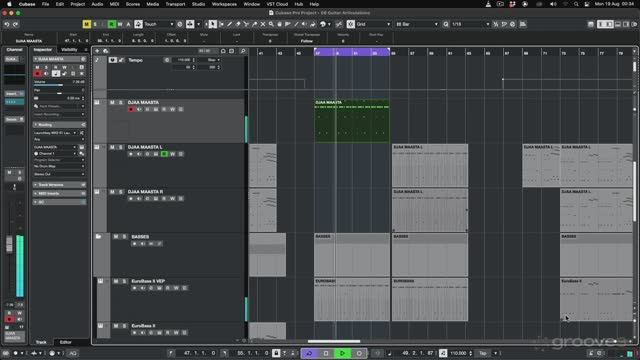
Task: Click the Undo arrow in toolbar
Action: (7, 24)
